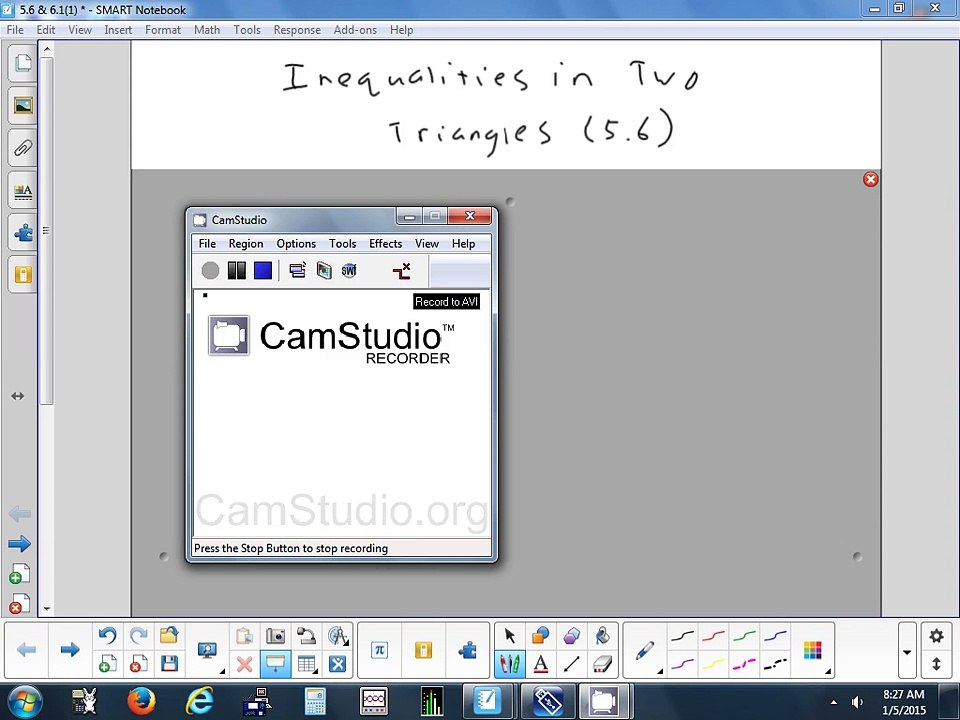
Task: Click the Select arrow tool
Action: point(509,636)
